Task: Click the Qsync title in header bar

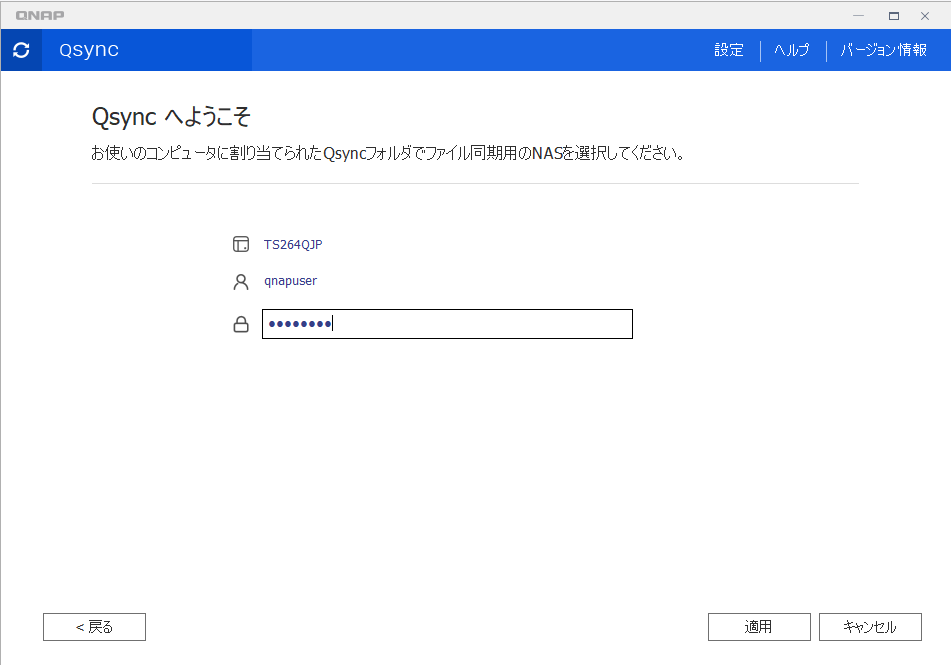Action: click(x=89, y=50)
